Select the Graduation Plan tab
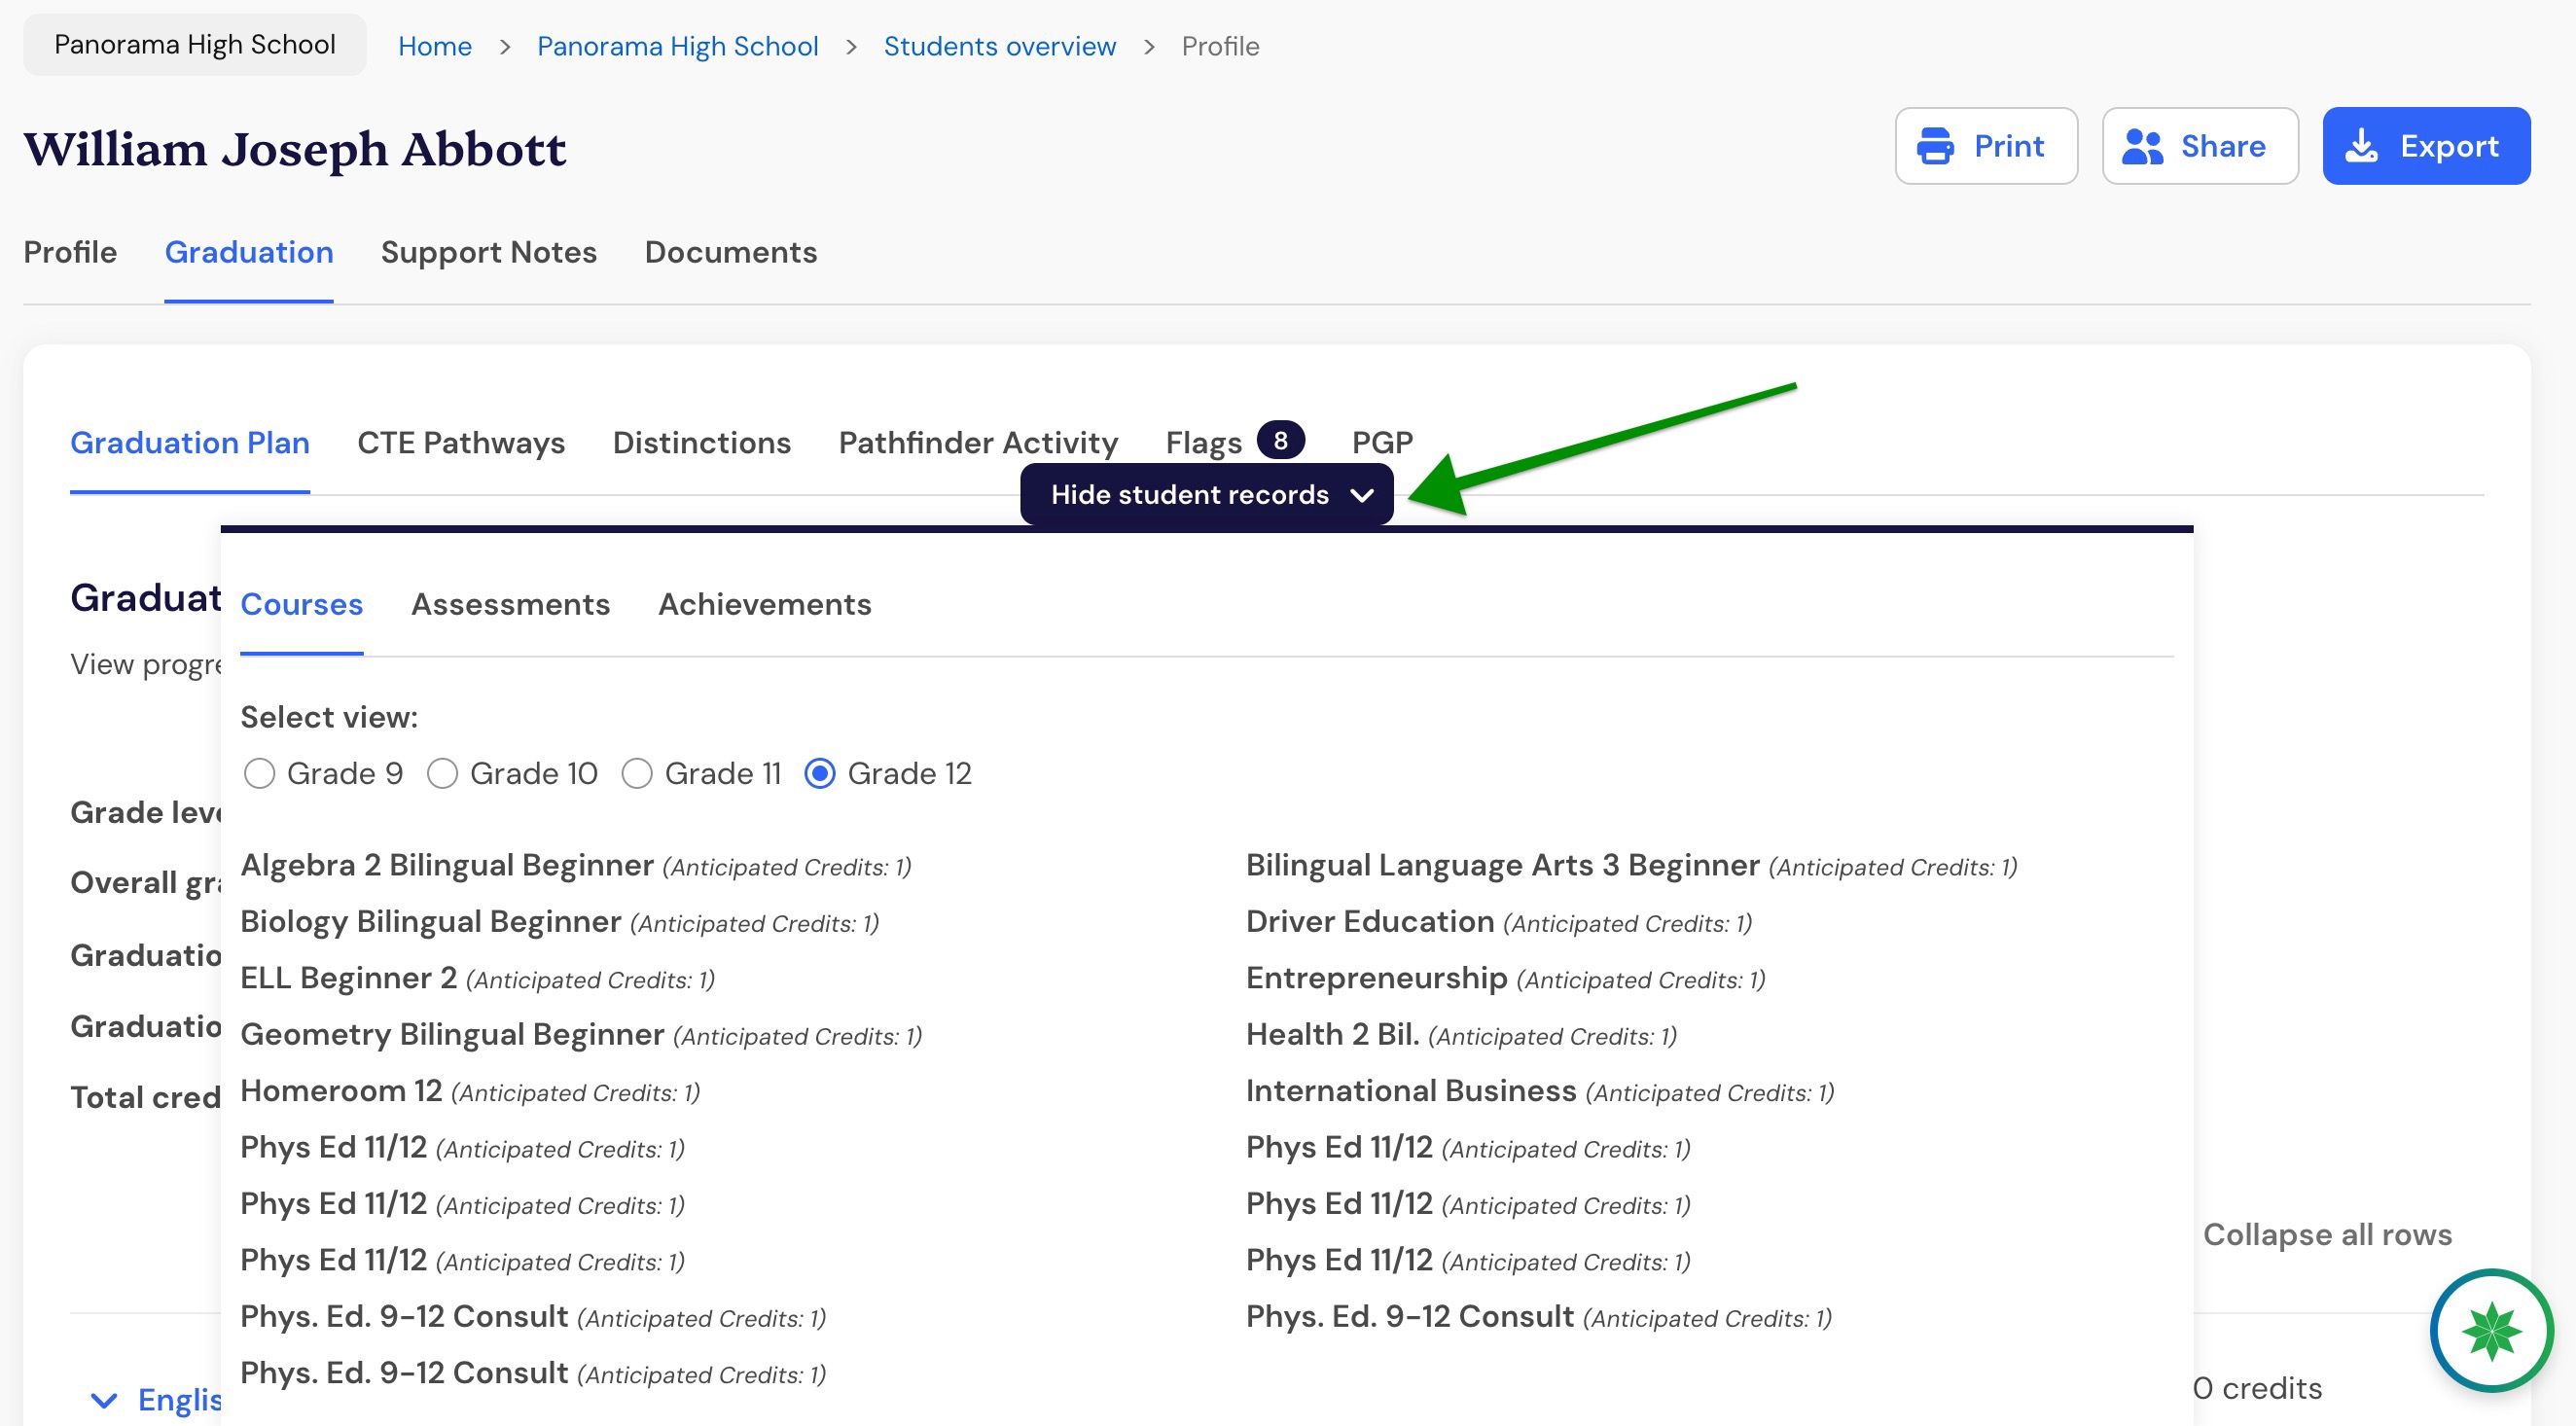 coord(190,442)
